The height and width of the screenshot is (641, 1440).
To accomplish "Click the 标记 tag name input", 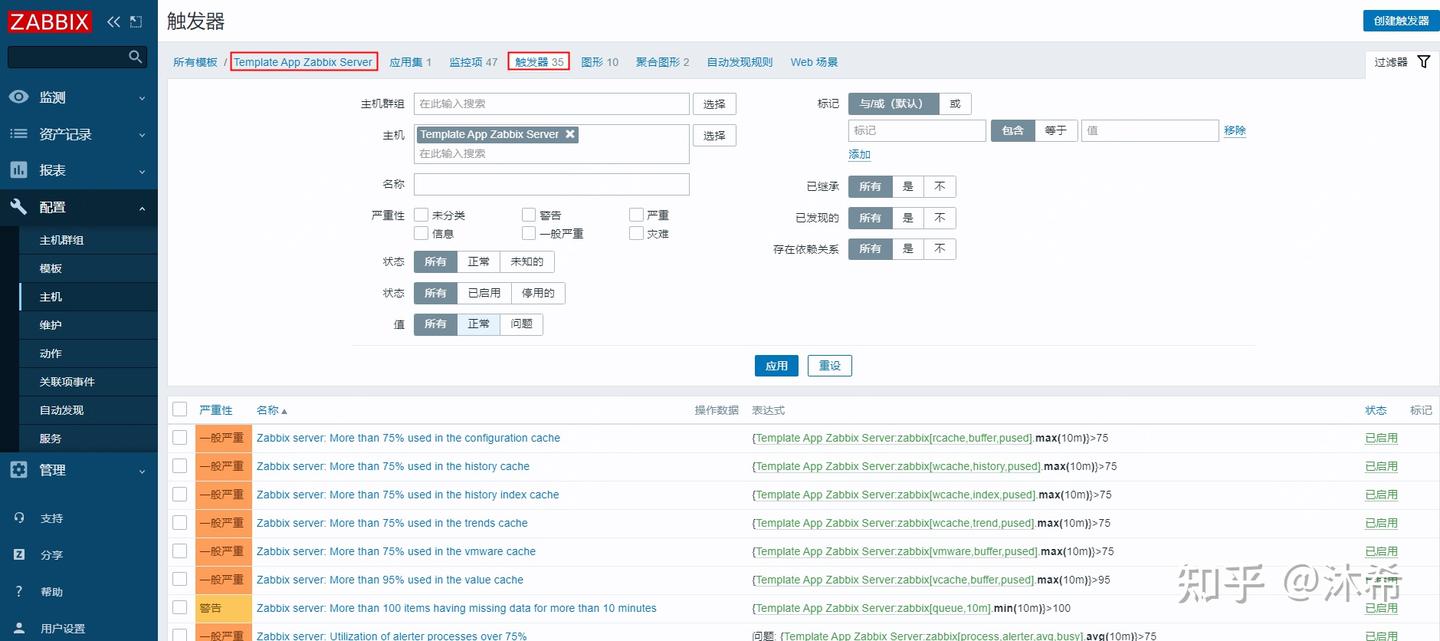I will tap(917, 130).
